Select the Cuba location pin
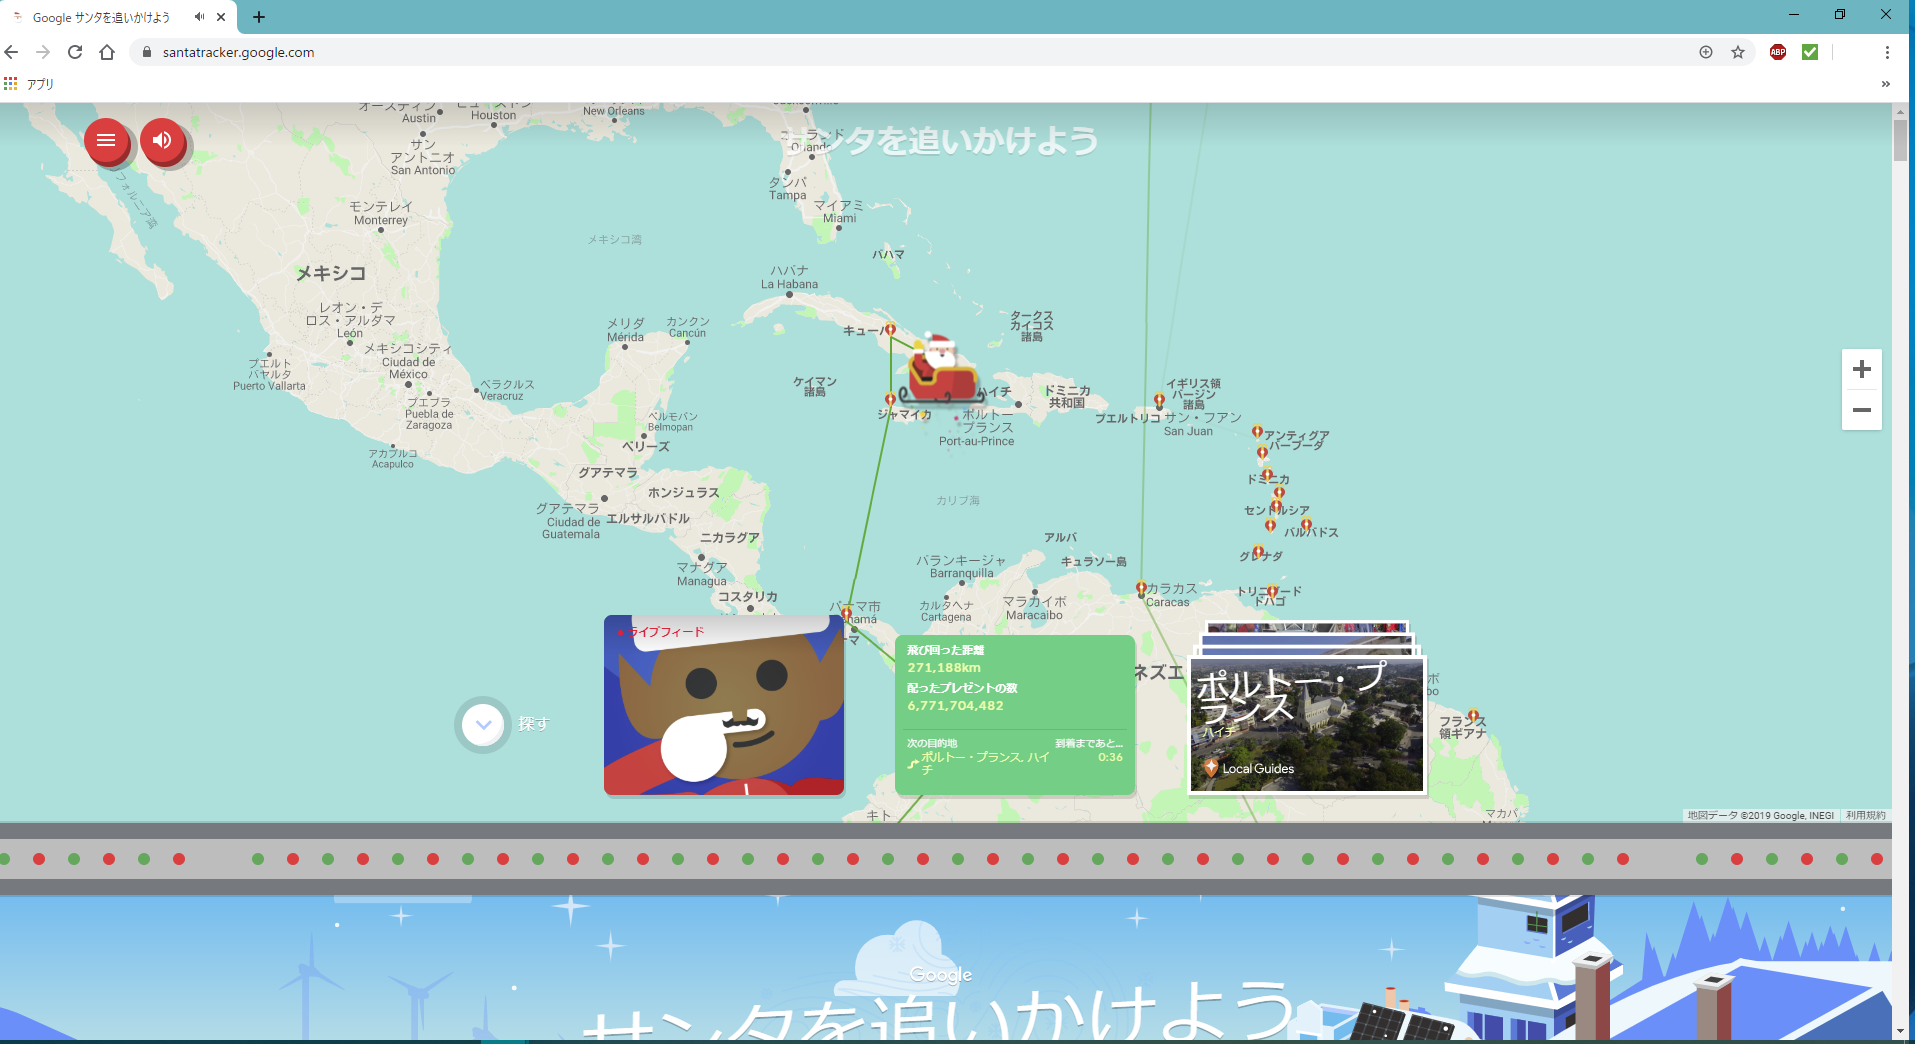Screen dimensions: 1915x1044 click(x=890, y=329)
